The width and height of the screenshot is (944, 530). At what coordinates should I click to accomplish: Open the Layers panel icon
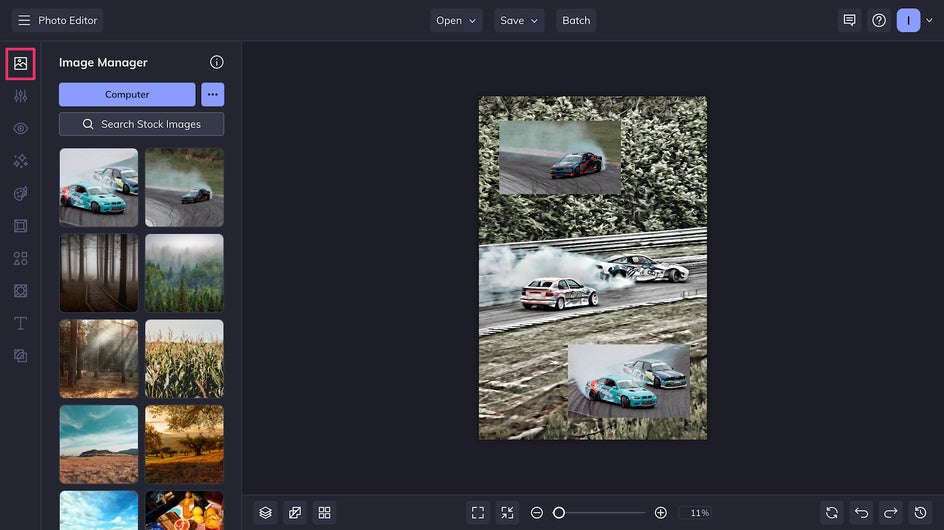pos(266,513)
